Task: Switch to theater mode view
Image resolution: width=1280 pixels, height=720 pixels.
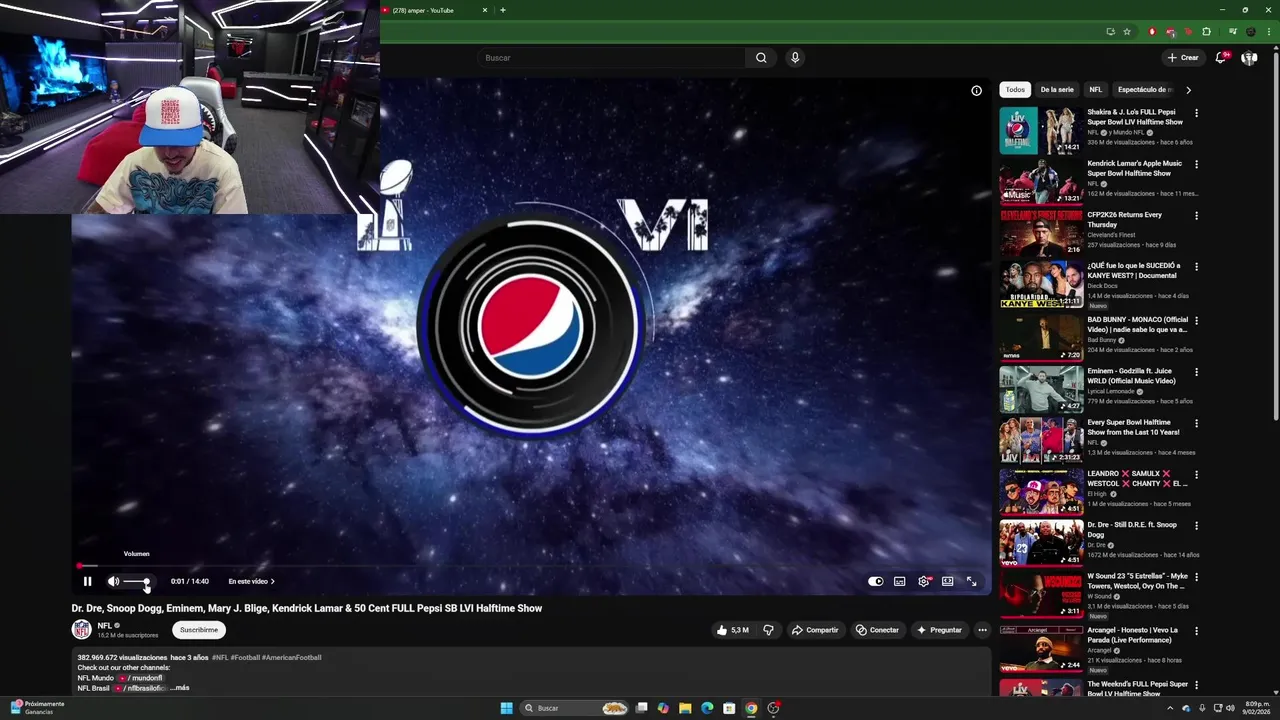Action: point(947,581)
